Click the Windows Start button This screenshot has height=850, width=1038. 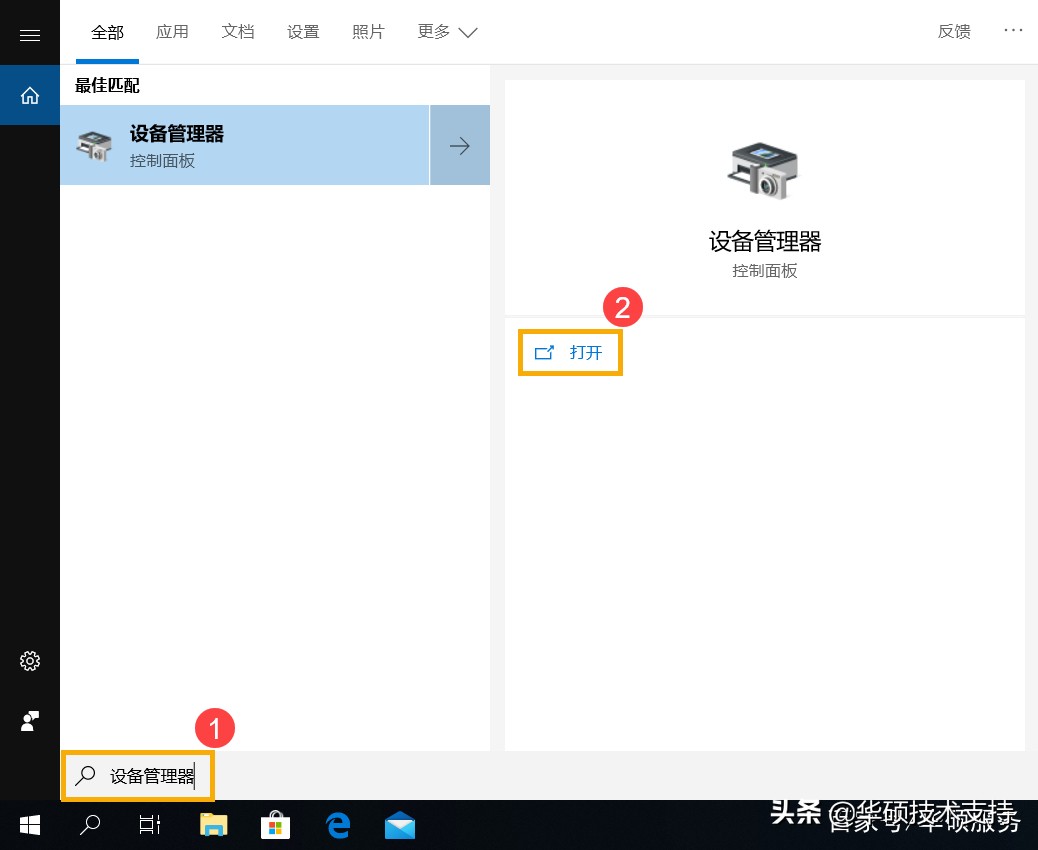point(29,825)
